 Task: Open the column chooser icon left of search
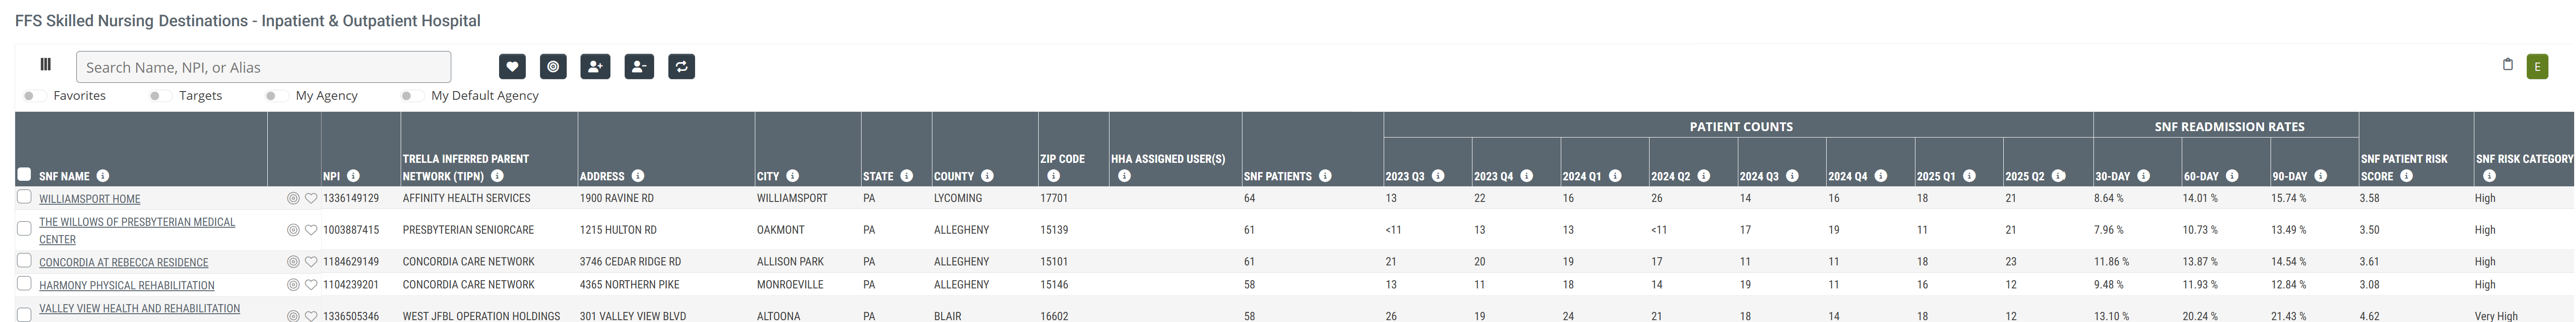coord(45,65)
